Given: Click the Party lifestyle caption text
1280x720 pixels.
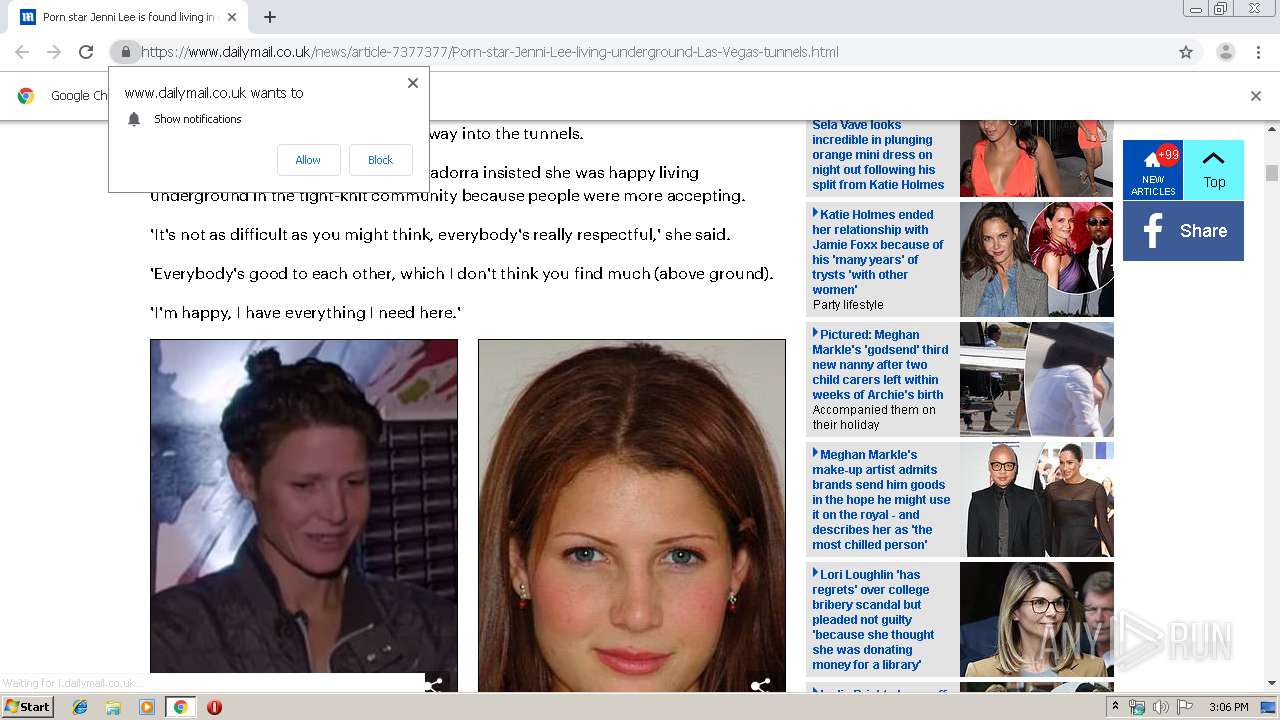Looking at the screenshot, I should (848, 305).
